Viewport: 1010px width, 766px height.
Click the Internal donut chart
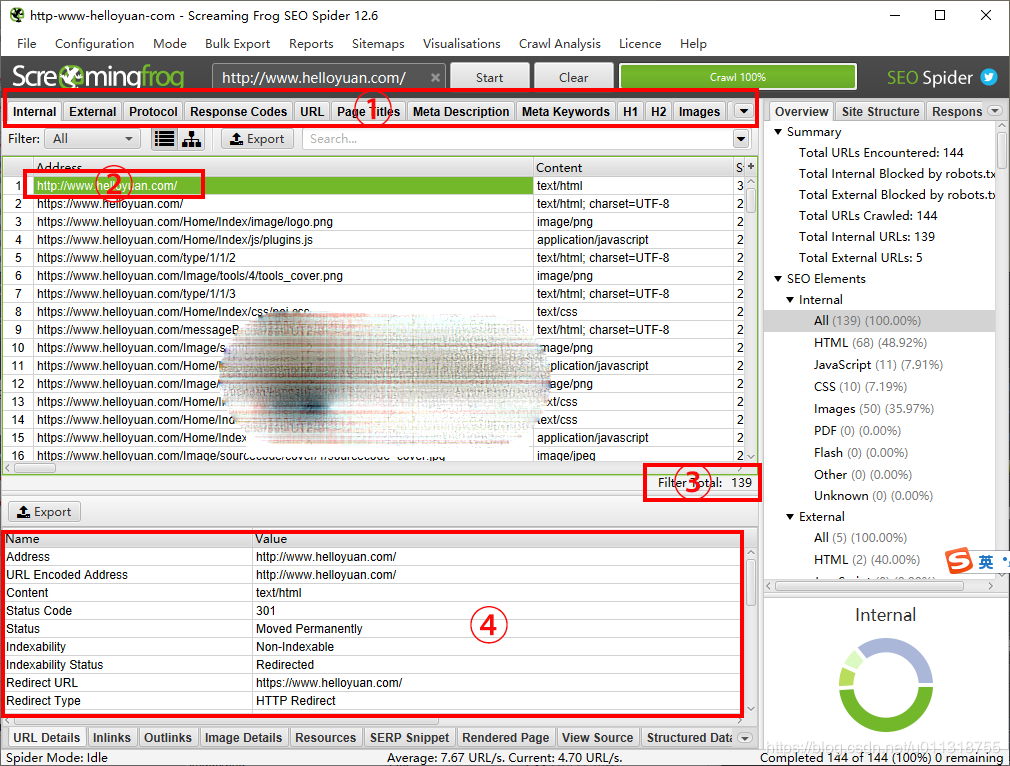(886, 685)
